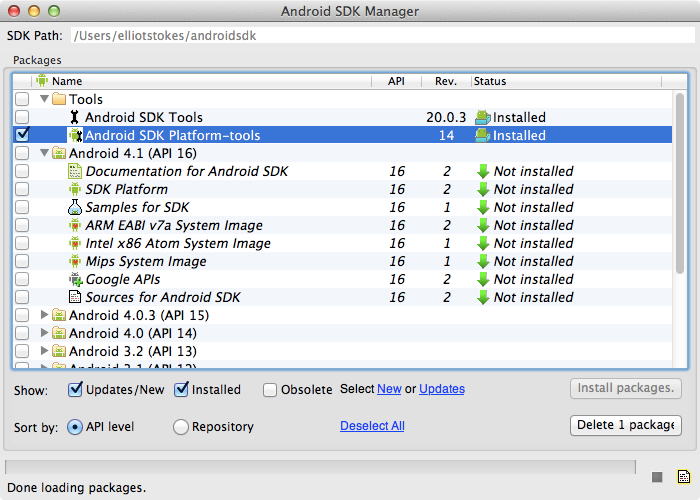Select the API level sort radio button

pyautogui.click(x=75, y=427)
